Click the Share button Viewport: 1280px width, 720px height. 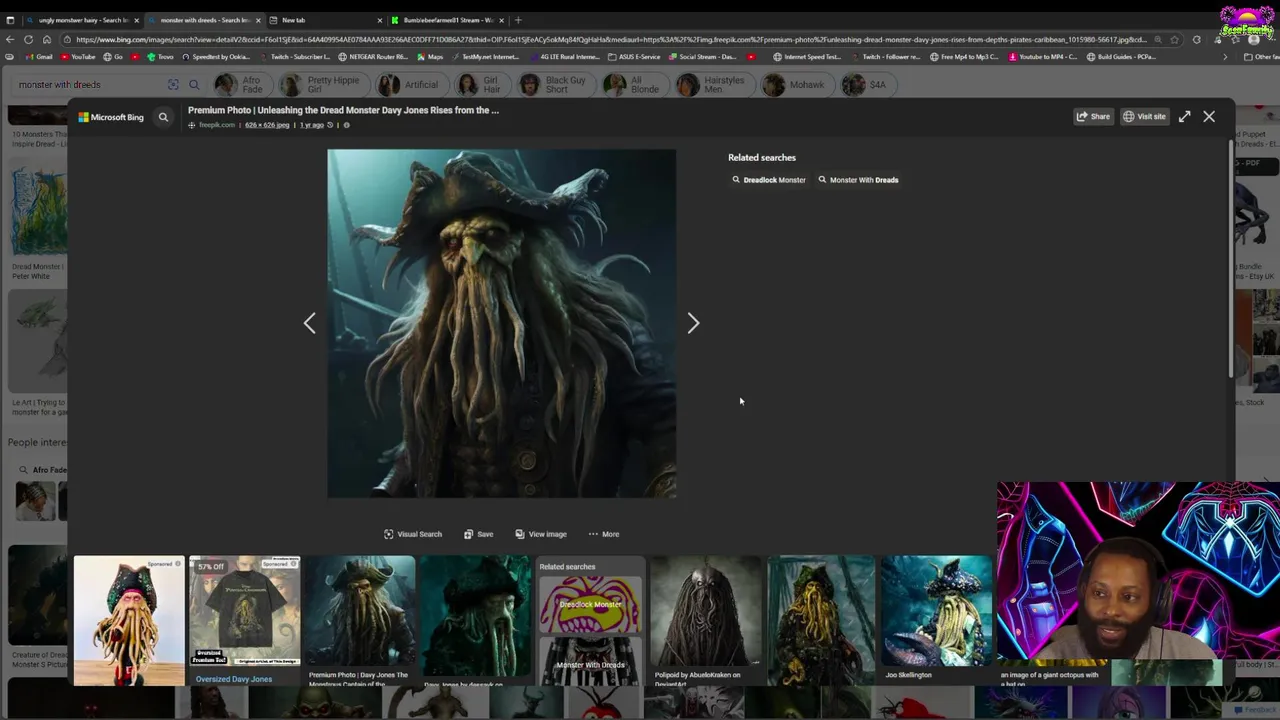[x=1093, y=117]
